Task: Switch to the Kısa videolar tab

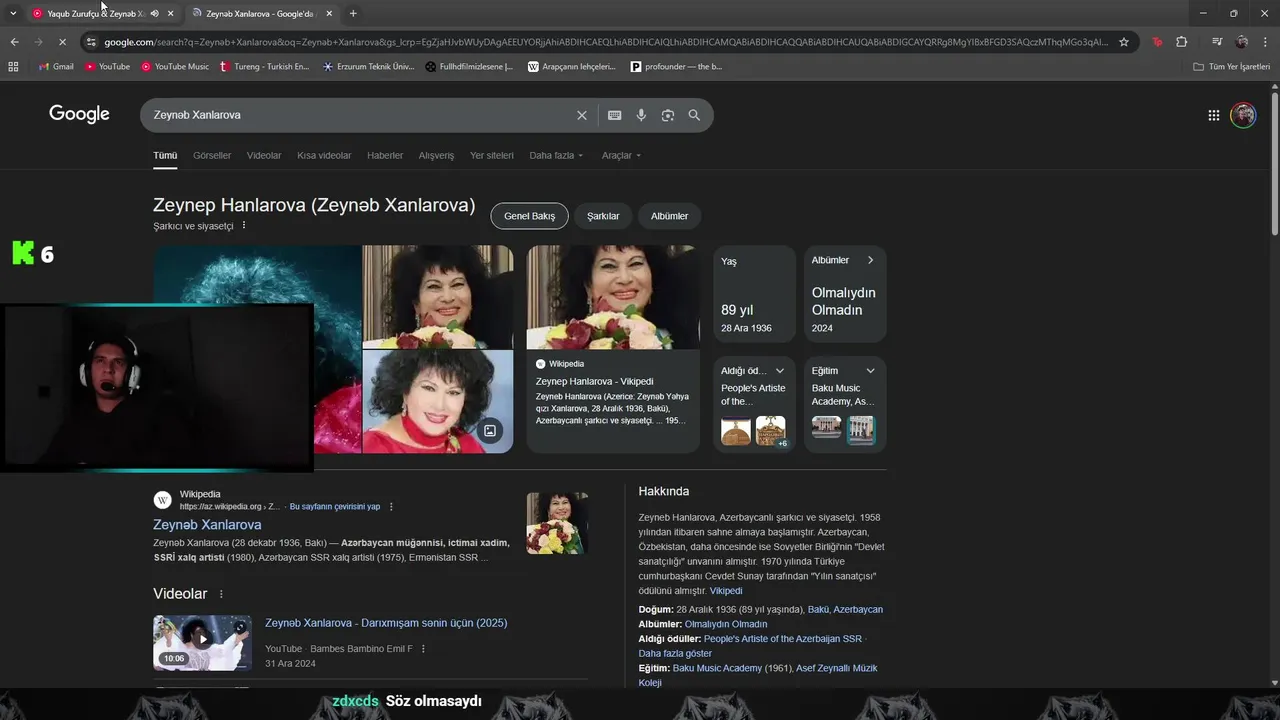Action: (x=324, y=155)
